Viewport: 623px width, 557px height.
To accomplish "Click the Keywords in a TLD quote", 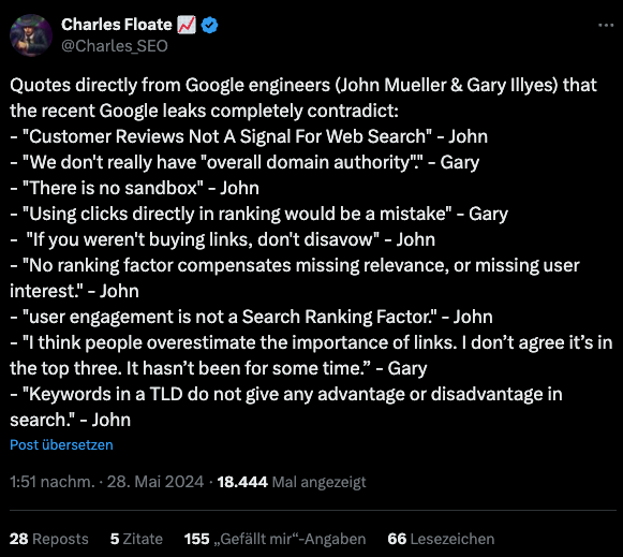I will click(x=286, y=407).
